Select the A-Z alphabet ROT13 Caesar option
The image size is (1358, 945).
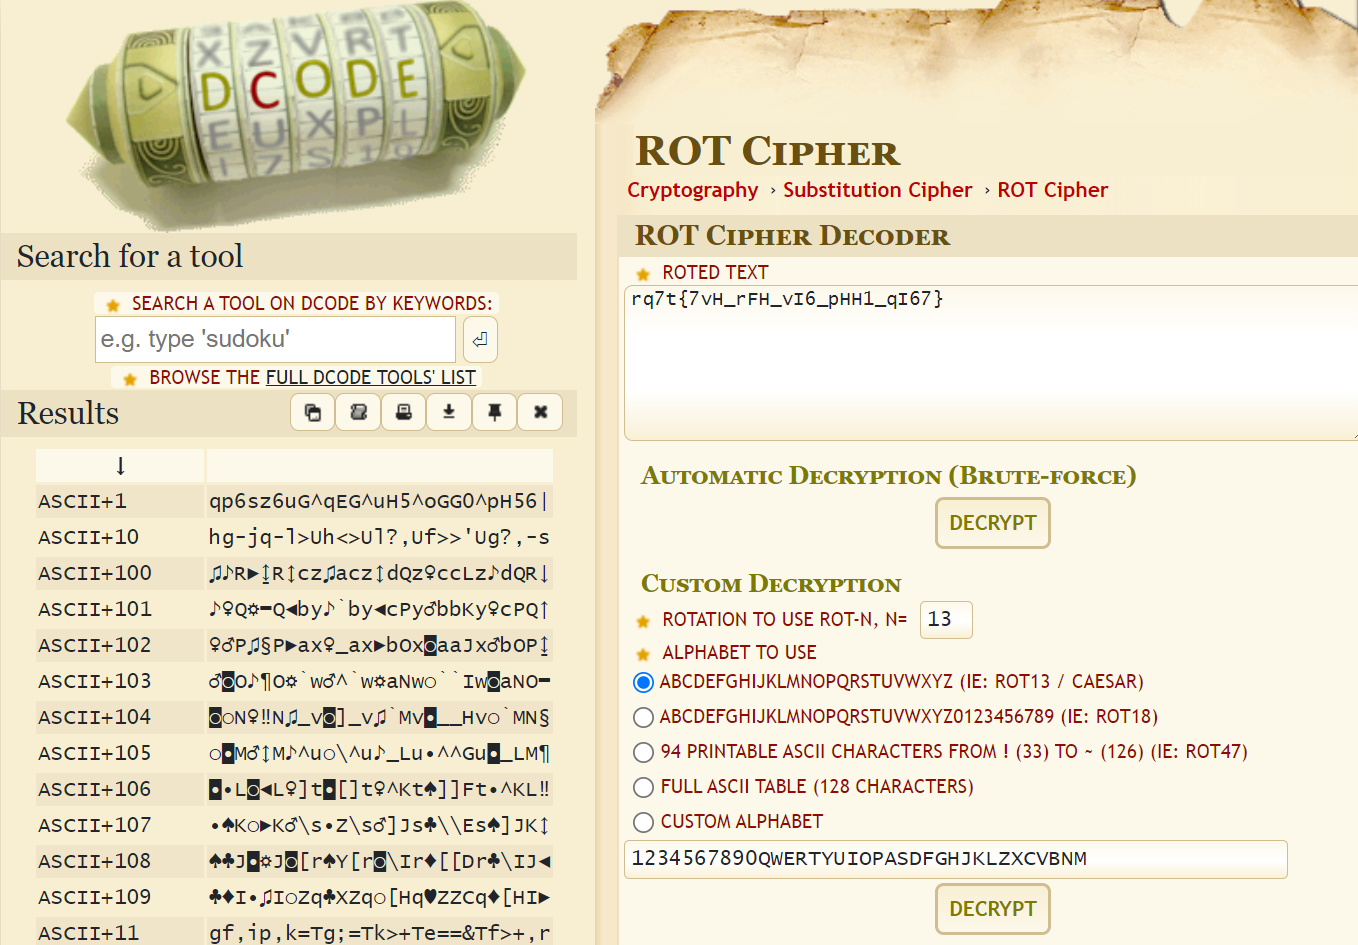[643, 682]
